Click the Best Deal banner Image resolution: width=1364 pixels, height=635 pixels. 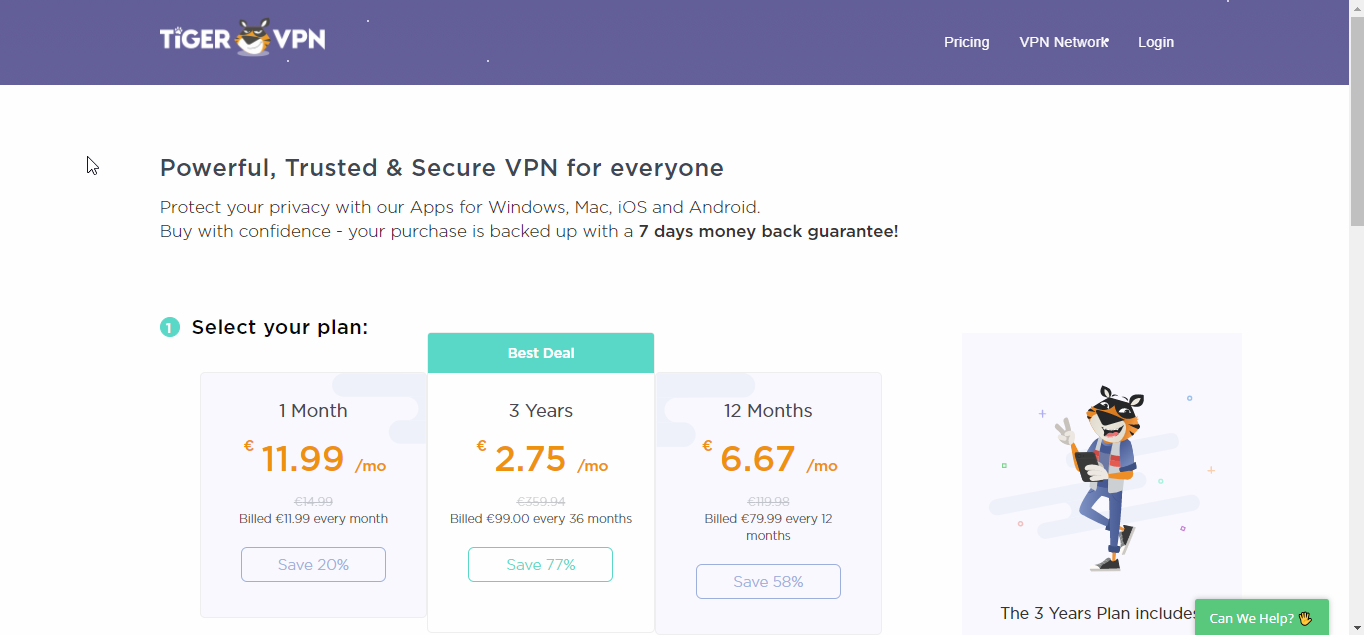click(x=541, y=353)
